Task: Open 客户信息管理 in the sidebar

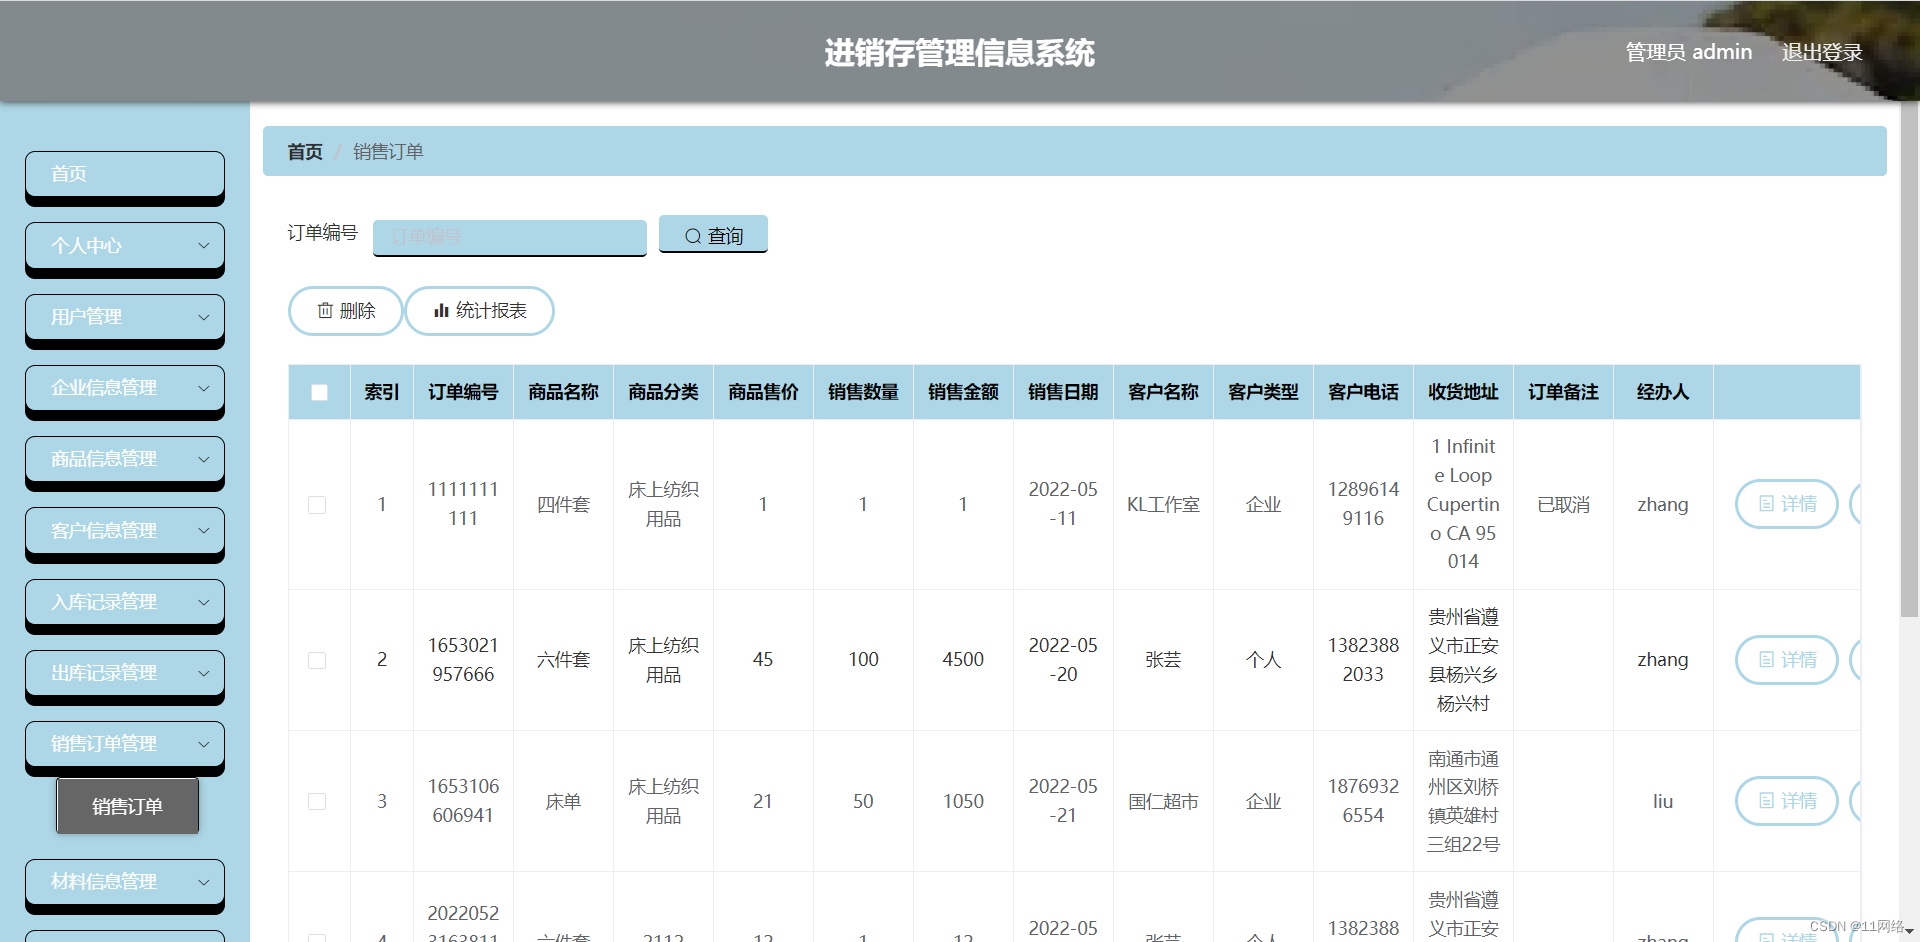Action: click(125, 531)
